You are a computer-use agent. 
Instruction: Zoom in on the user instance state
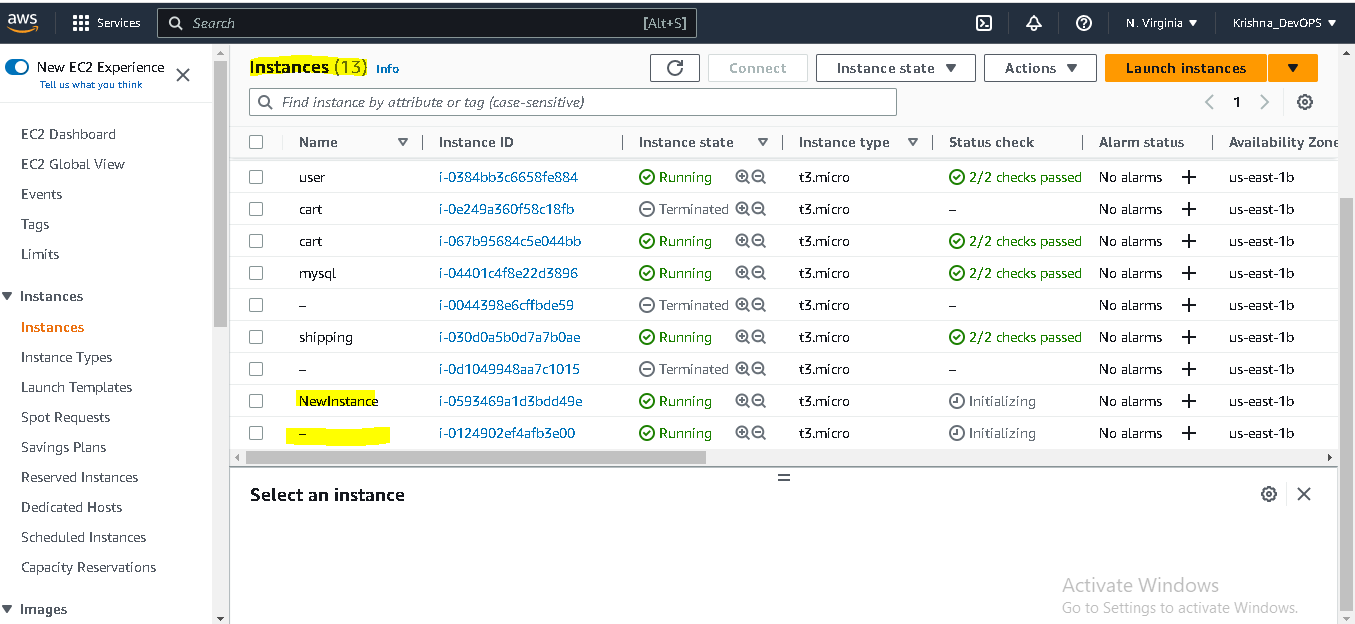(x=741, y=176)
